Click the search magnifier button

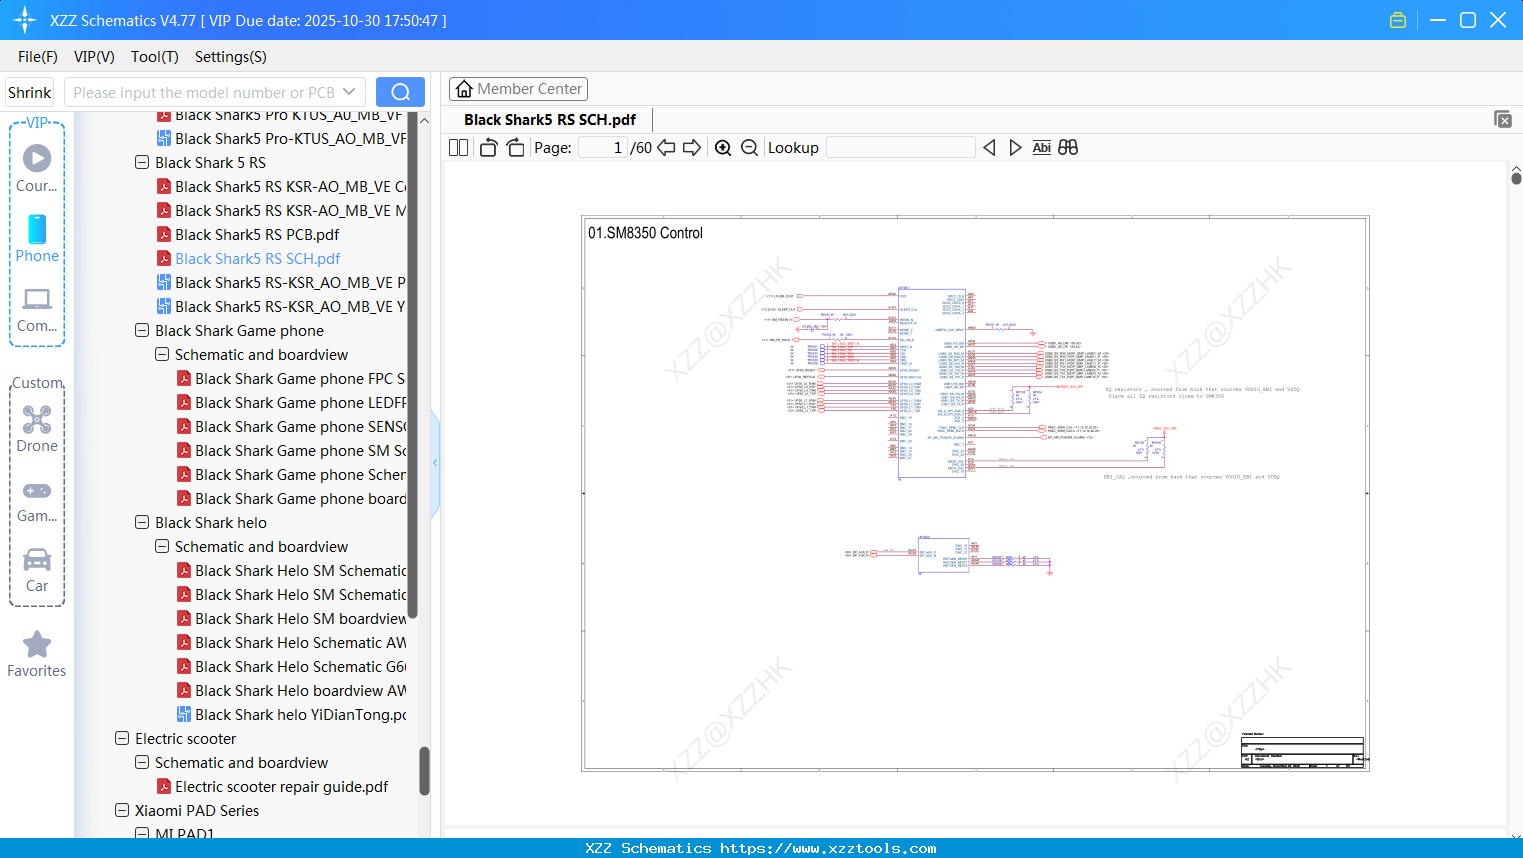(x=400, y=92)
